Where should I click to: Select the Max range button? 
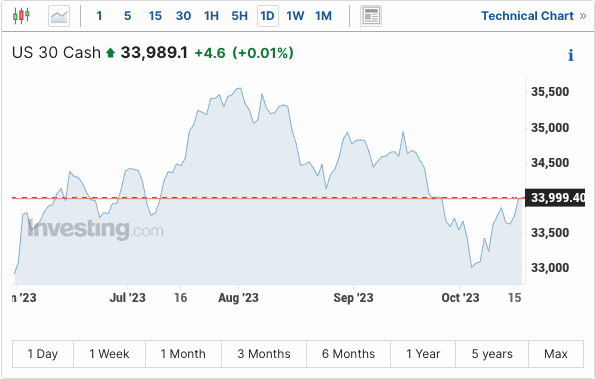click(556, 354)
